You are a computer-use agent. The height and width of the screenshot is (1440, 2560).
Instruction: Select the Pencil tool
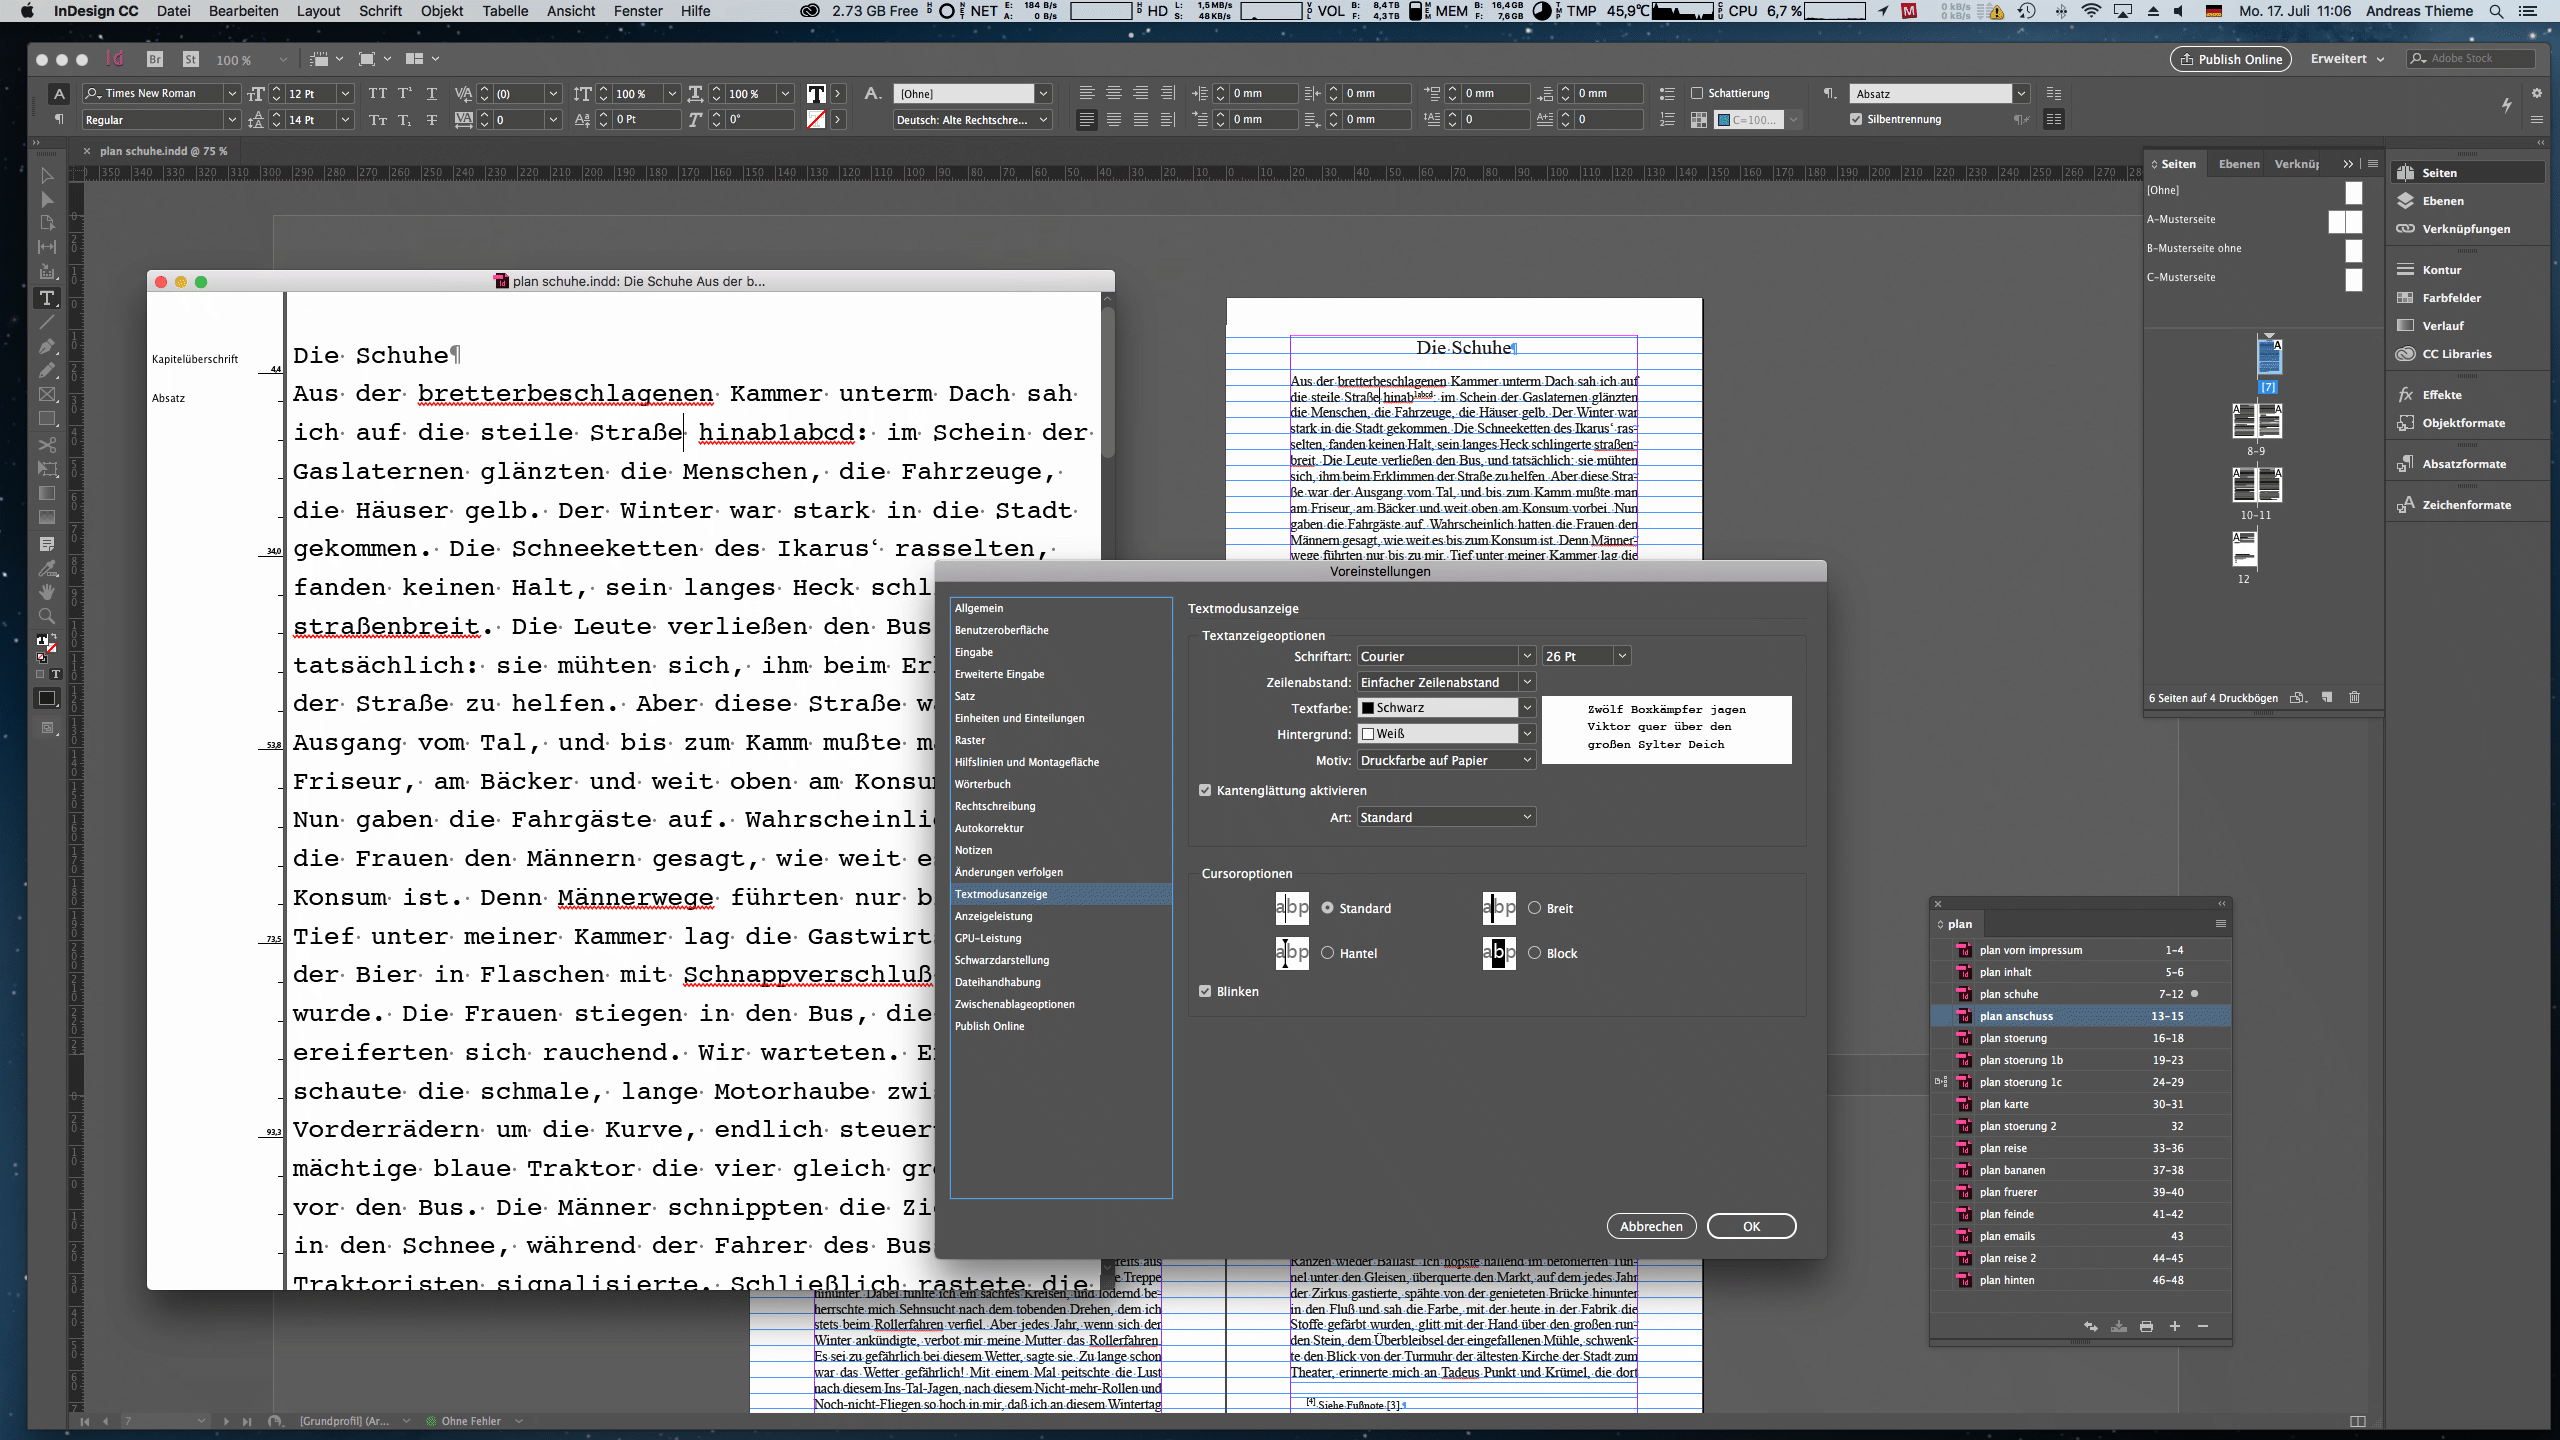(47, 371)
